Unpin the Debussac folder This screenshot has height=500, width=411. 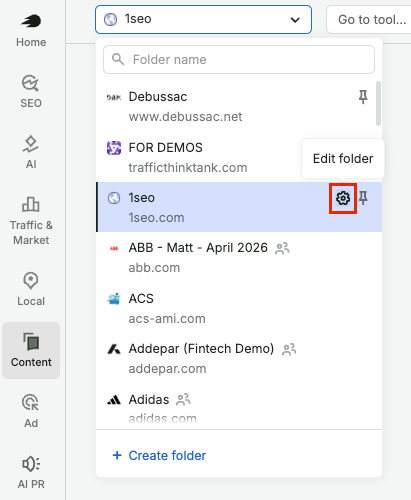pos(363,97)
